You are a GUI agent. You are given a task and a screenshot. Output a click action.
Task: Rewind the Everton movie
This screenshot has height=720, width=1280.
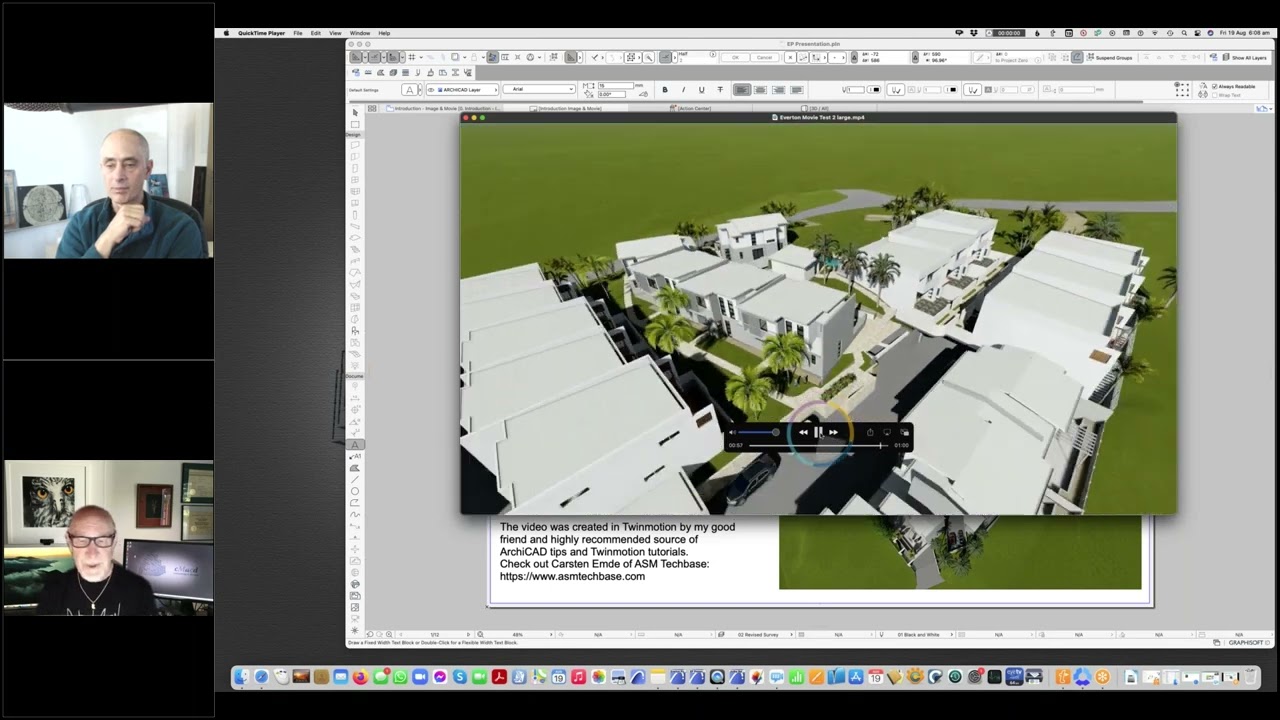(803, 432)
